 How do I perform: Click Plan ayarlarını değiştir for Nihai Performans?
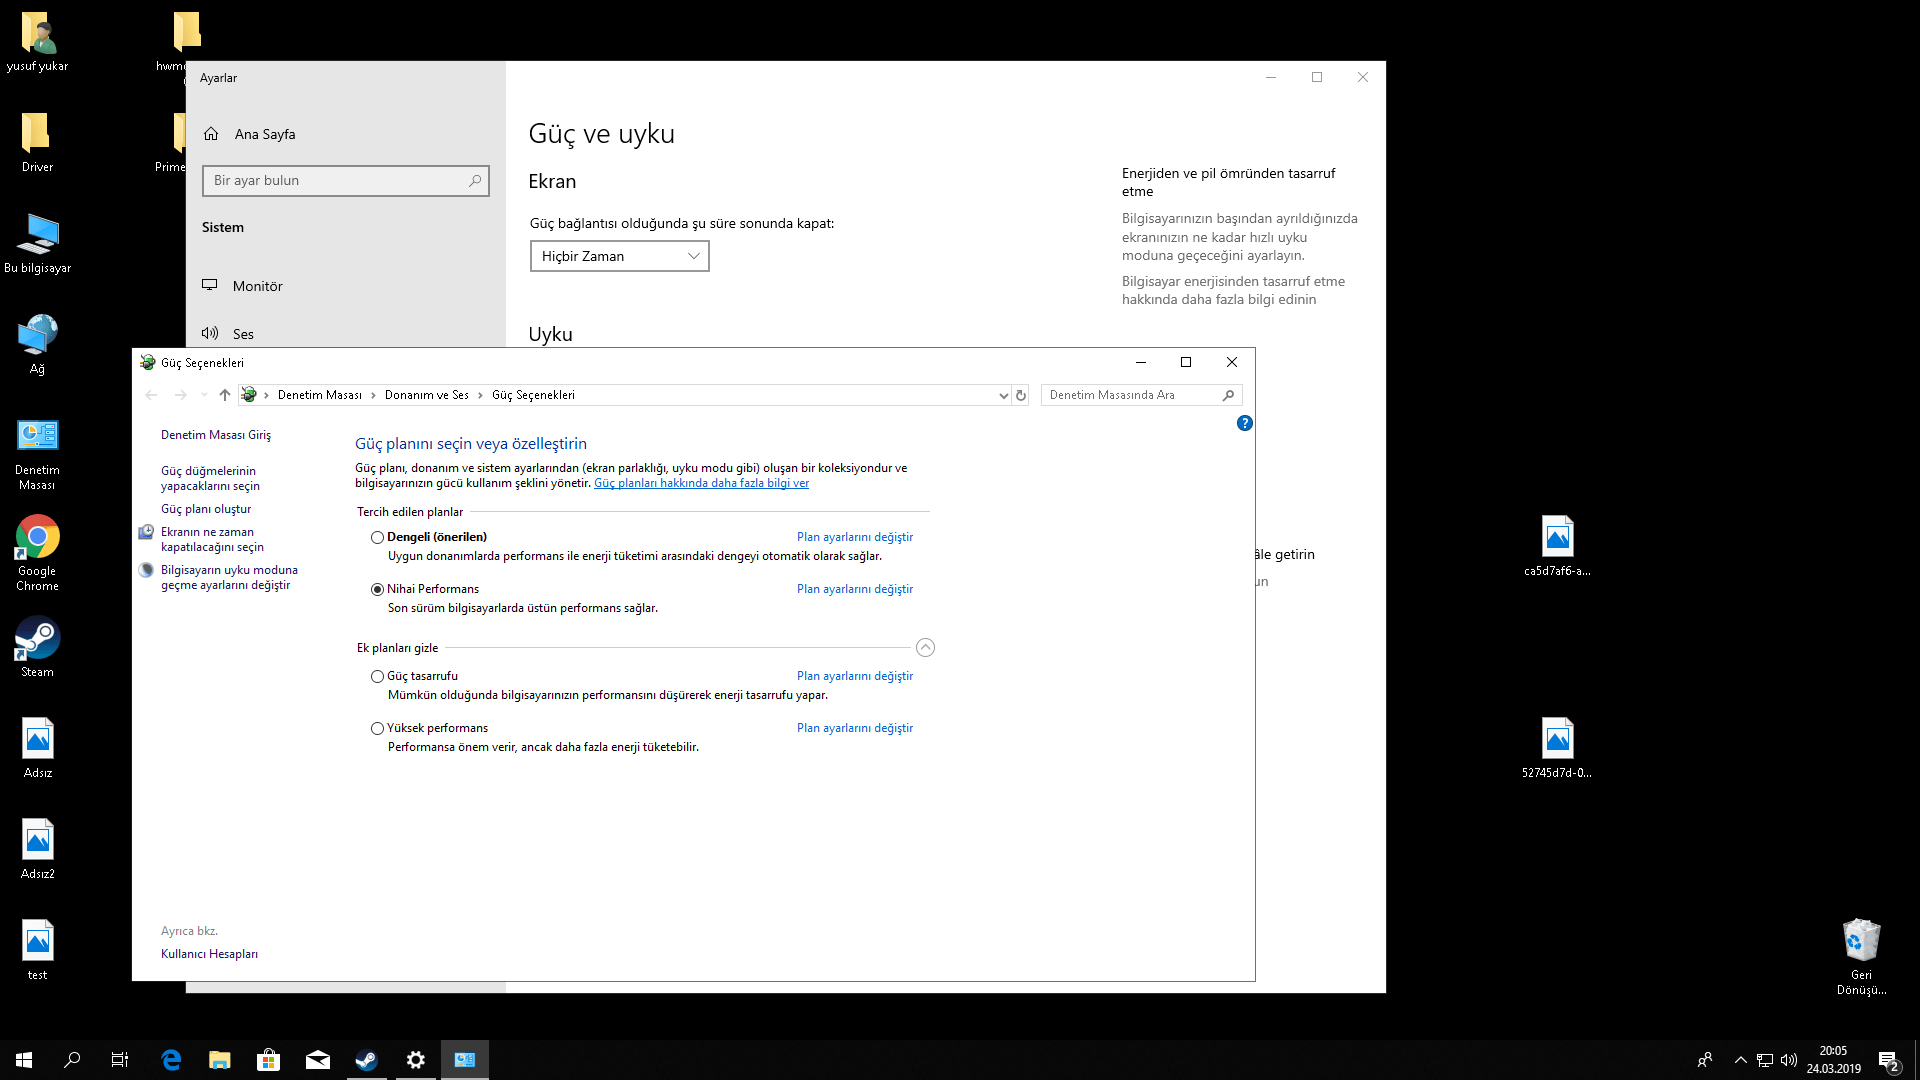854,589
